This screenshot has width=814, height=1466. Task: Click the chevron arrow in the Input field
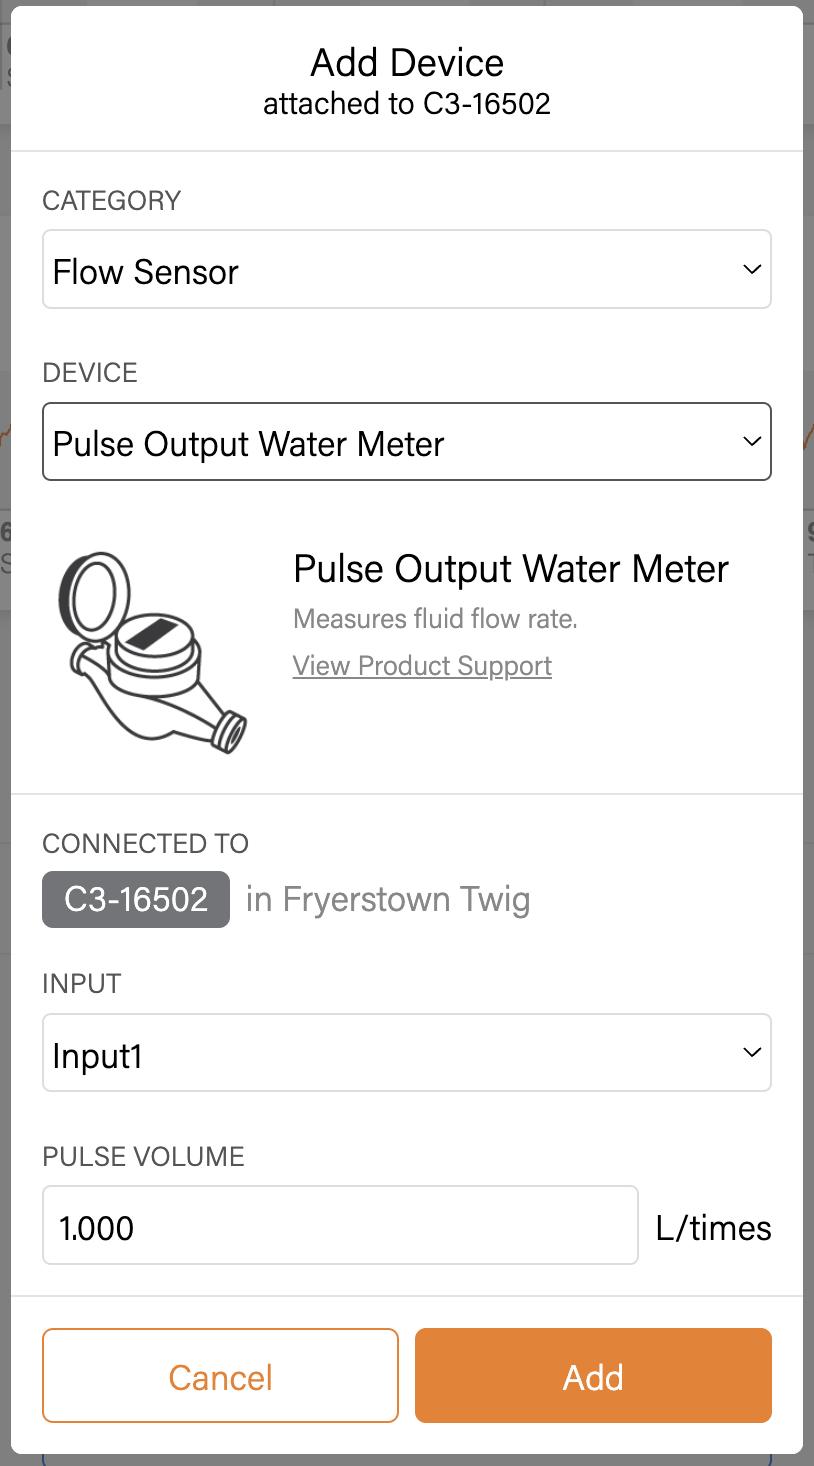(x=752, y=1053)
